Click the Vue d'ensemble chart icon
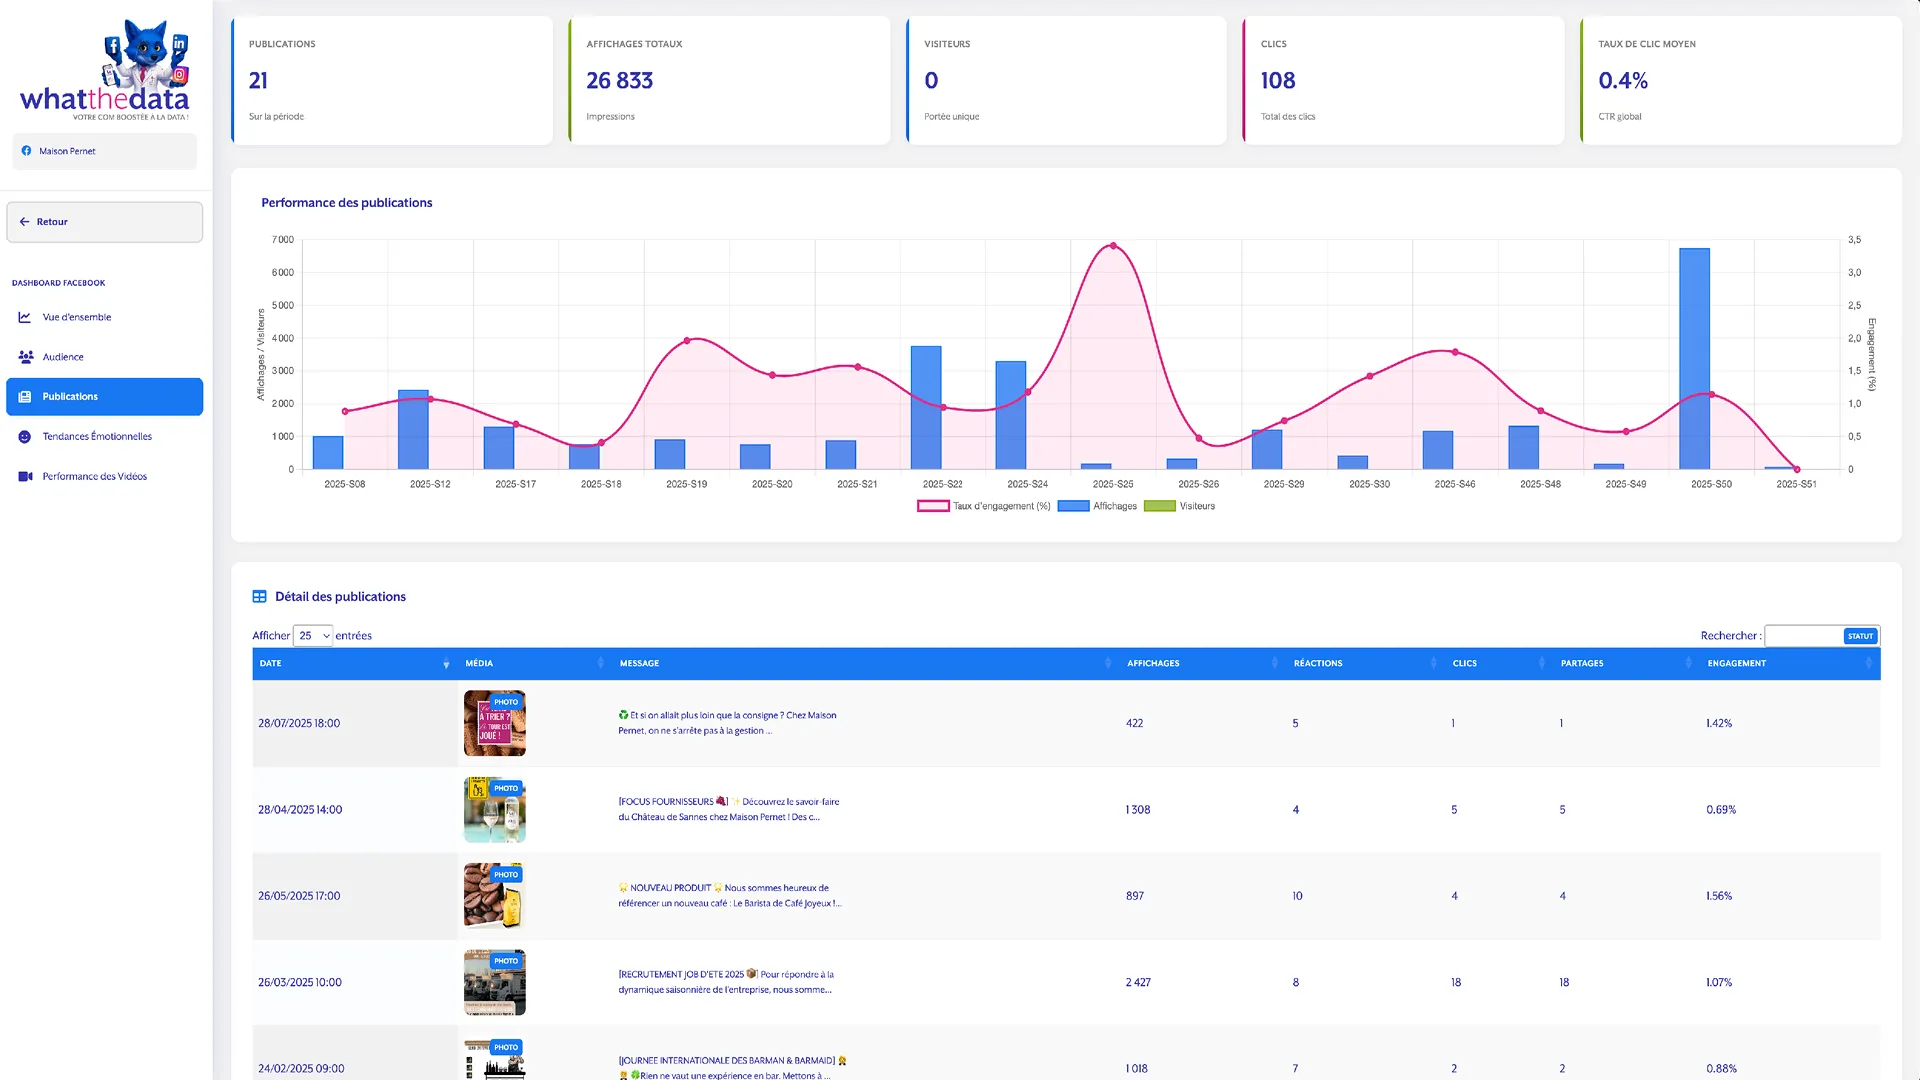Screen dimensions: 1920x1080 click(25, 317)
